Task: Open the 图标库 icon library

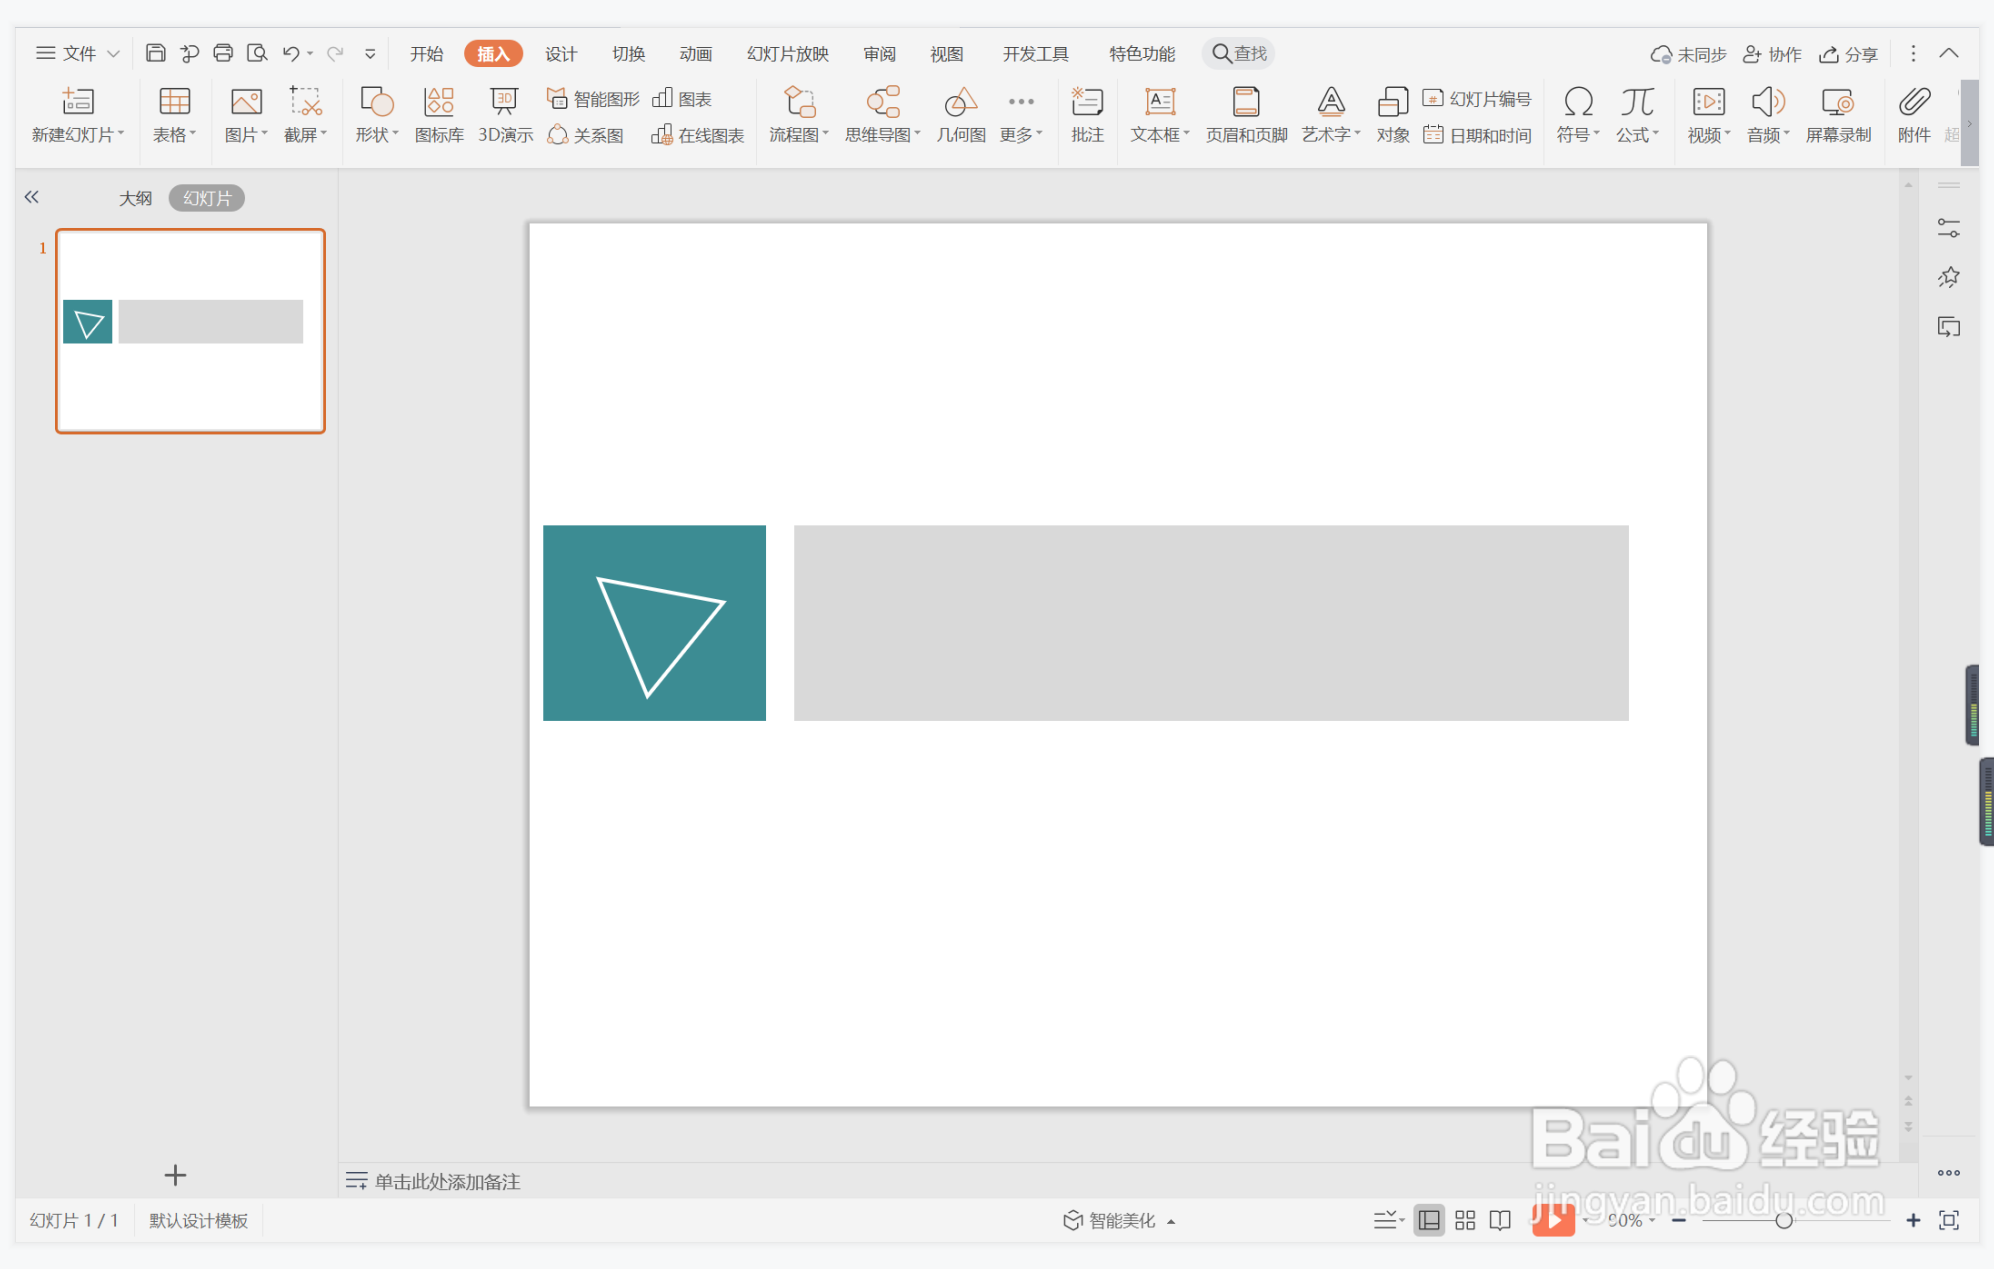Action: (x=439, y=115)
